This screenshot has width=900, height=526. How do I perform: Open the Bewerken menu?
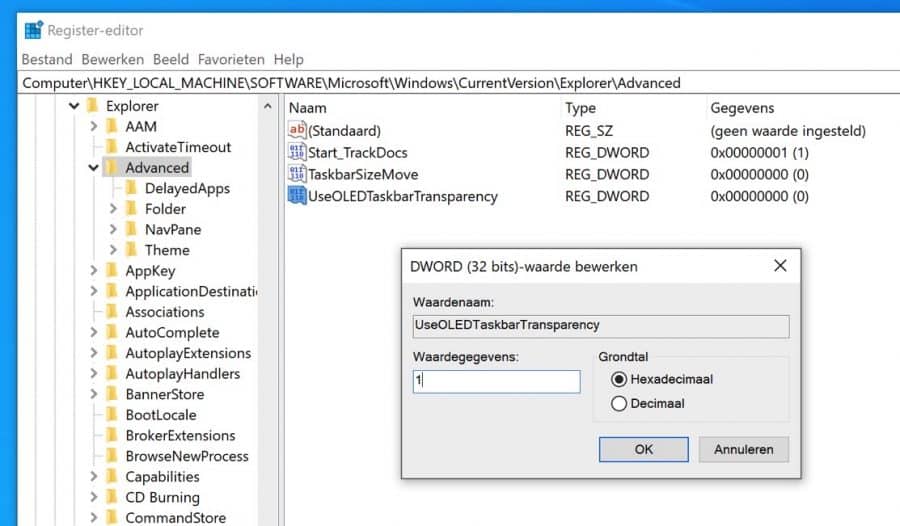[x=112, y=59]
